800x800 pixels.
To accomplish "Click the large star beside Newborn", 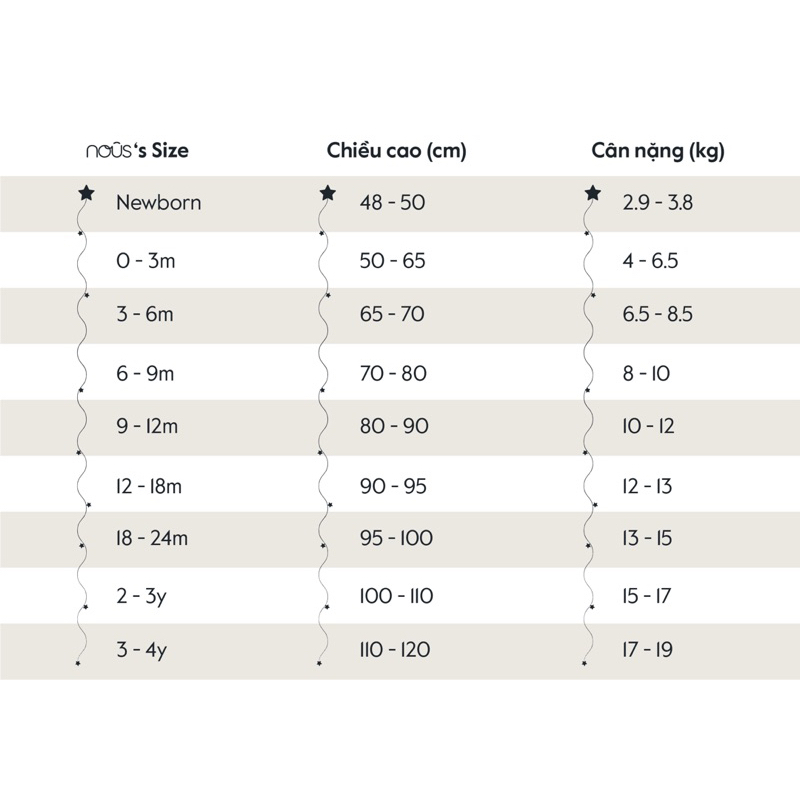I will 87,192.
